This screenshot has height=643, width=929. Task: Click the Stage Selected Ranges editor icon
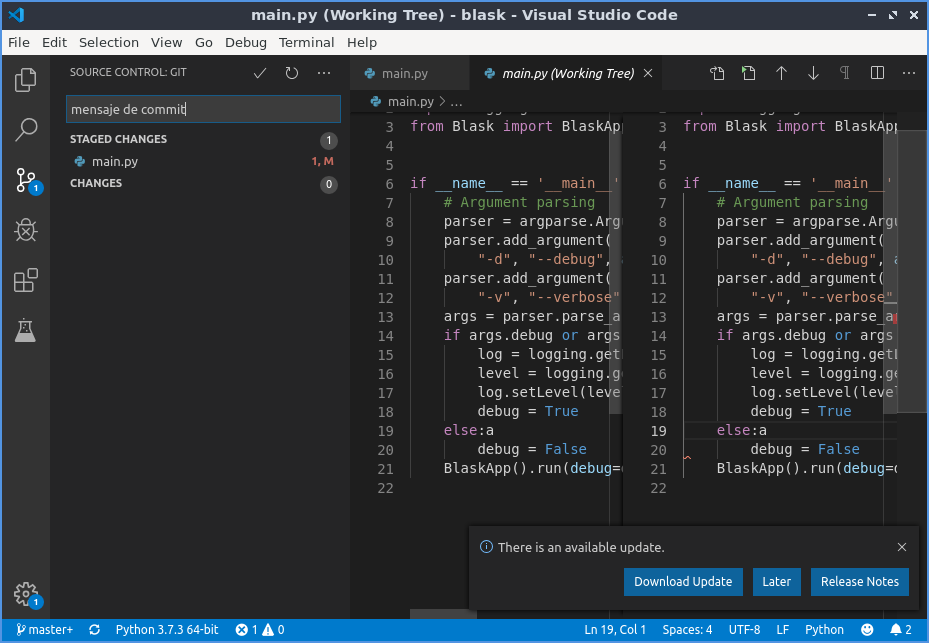pos(749,73)
